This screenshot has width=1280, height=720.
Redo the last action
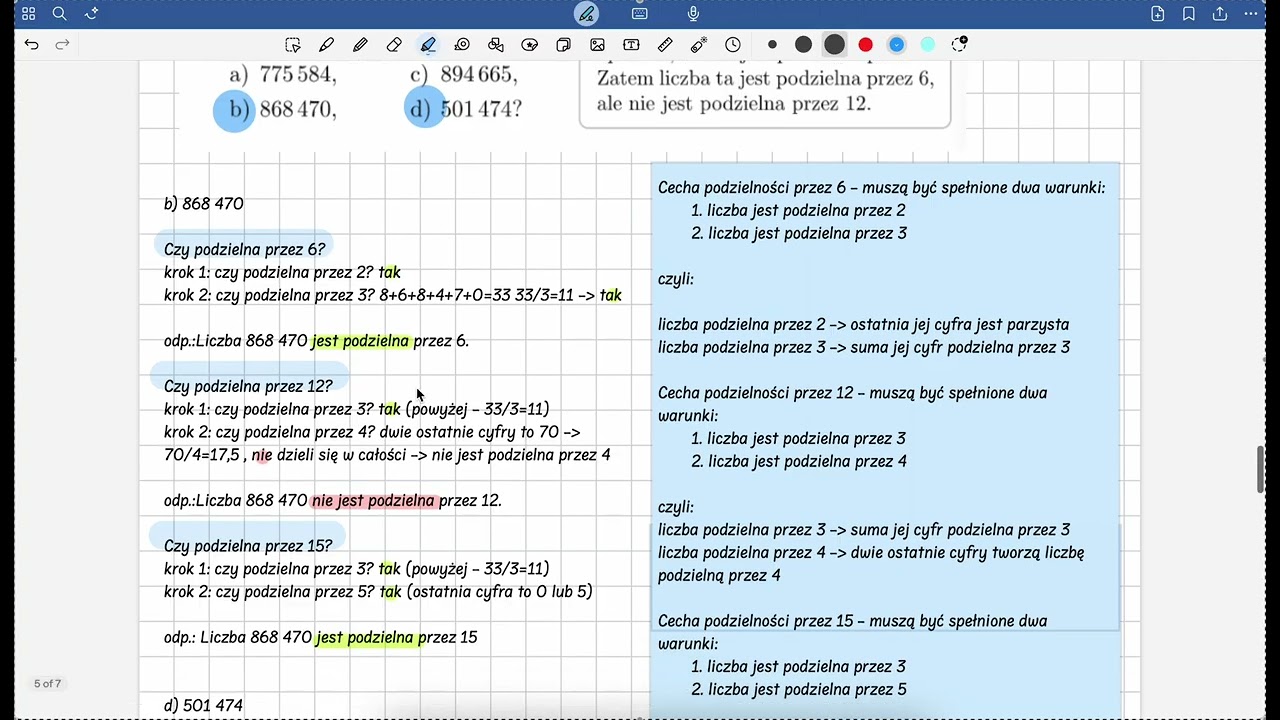click(62, 45)
